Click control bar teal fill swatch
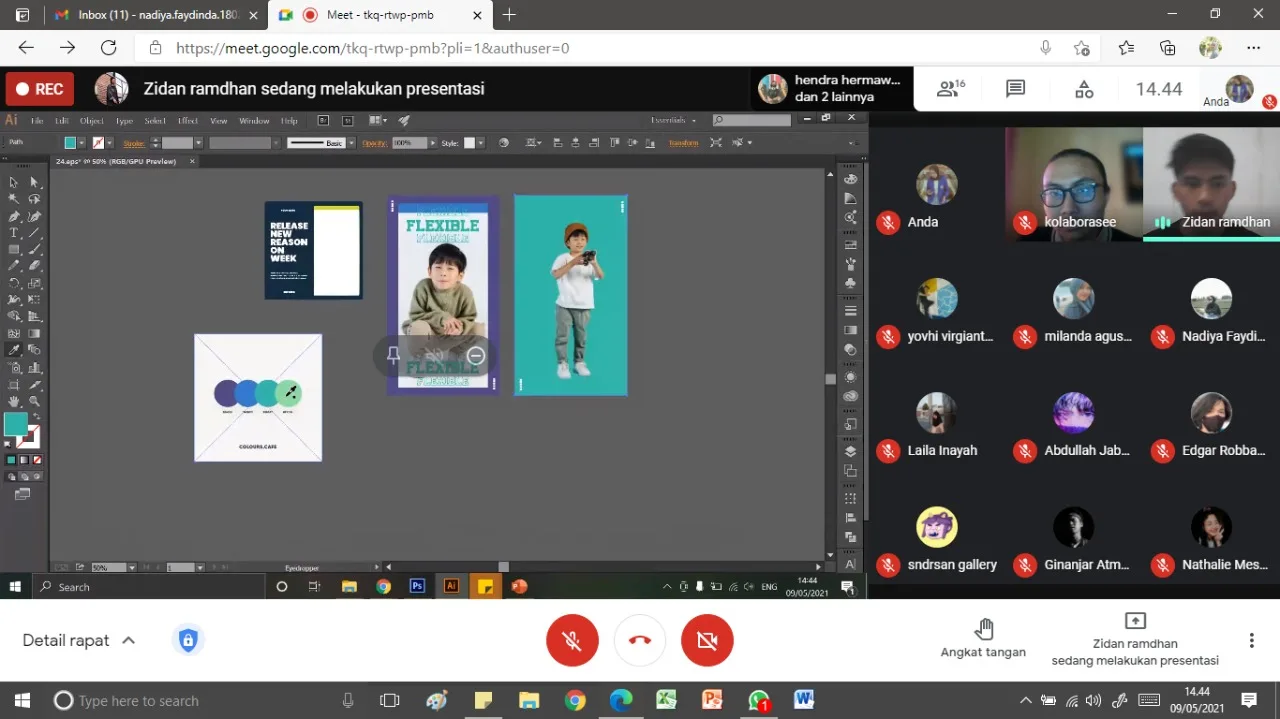Screen dimensions: 1280x719 70,143
